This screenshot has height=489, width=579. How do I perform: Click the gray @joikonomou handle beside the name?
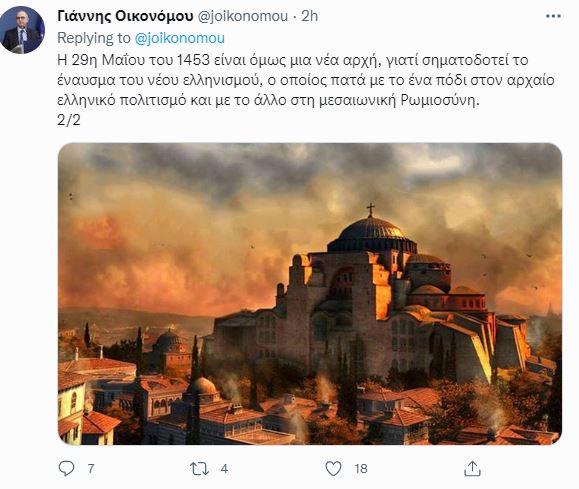point(243,16)
